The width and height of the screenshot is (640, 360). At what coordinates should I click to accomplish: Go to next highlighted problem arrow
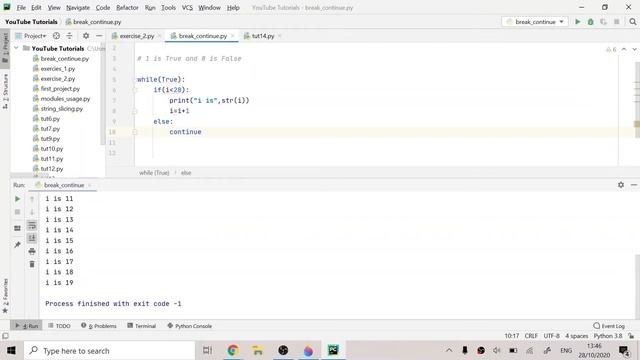pyautogui.click(x=634, y=49)
